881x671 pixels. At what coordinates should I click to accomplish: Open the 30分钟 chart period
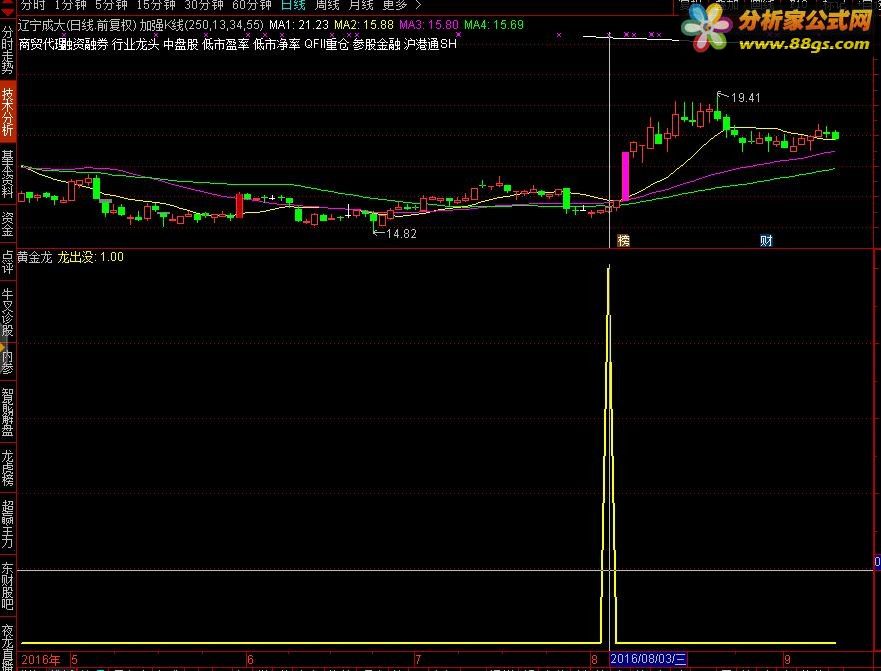204,6
